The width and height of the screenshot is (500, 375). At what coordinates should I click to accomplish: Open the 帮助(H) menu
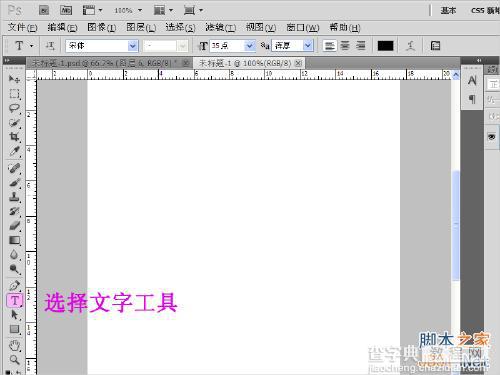click(345, 27)
